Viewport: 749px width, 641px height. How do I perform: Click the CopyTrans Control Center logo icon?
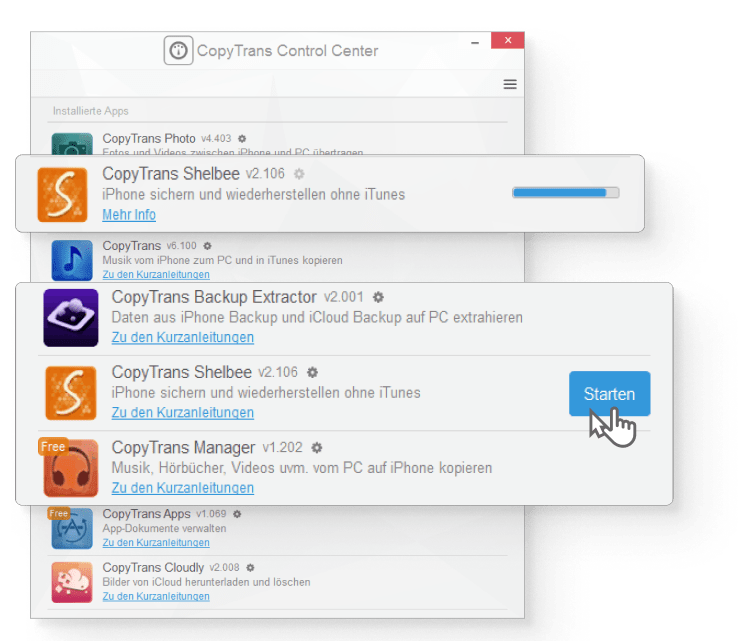click(x=178, y=50)
